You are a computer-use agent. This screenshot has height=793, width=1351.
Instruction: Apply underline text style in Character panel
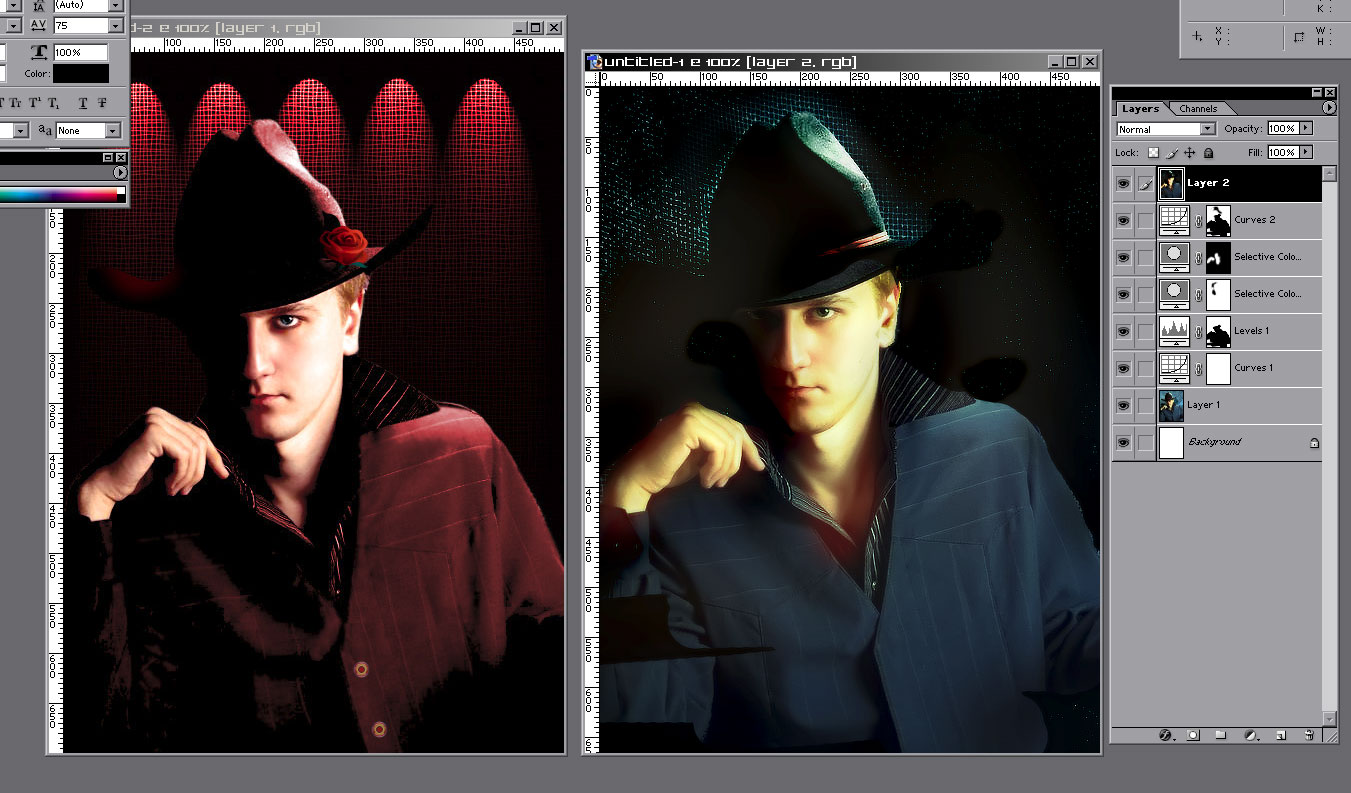(x=83, y=102)
